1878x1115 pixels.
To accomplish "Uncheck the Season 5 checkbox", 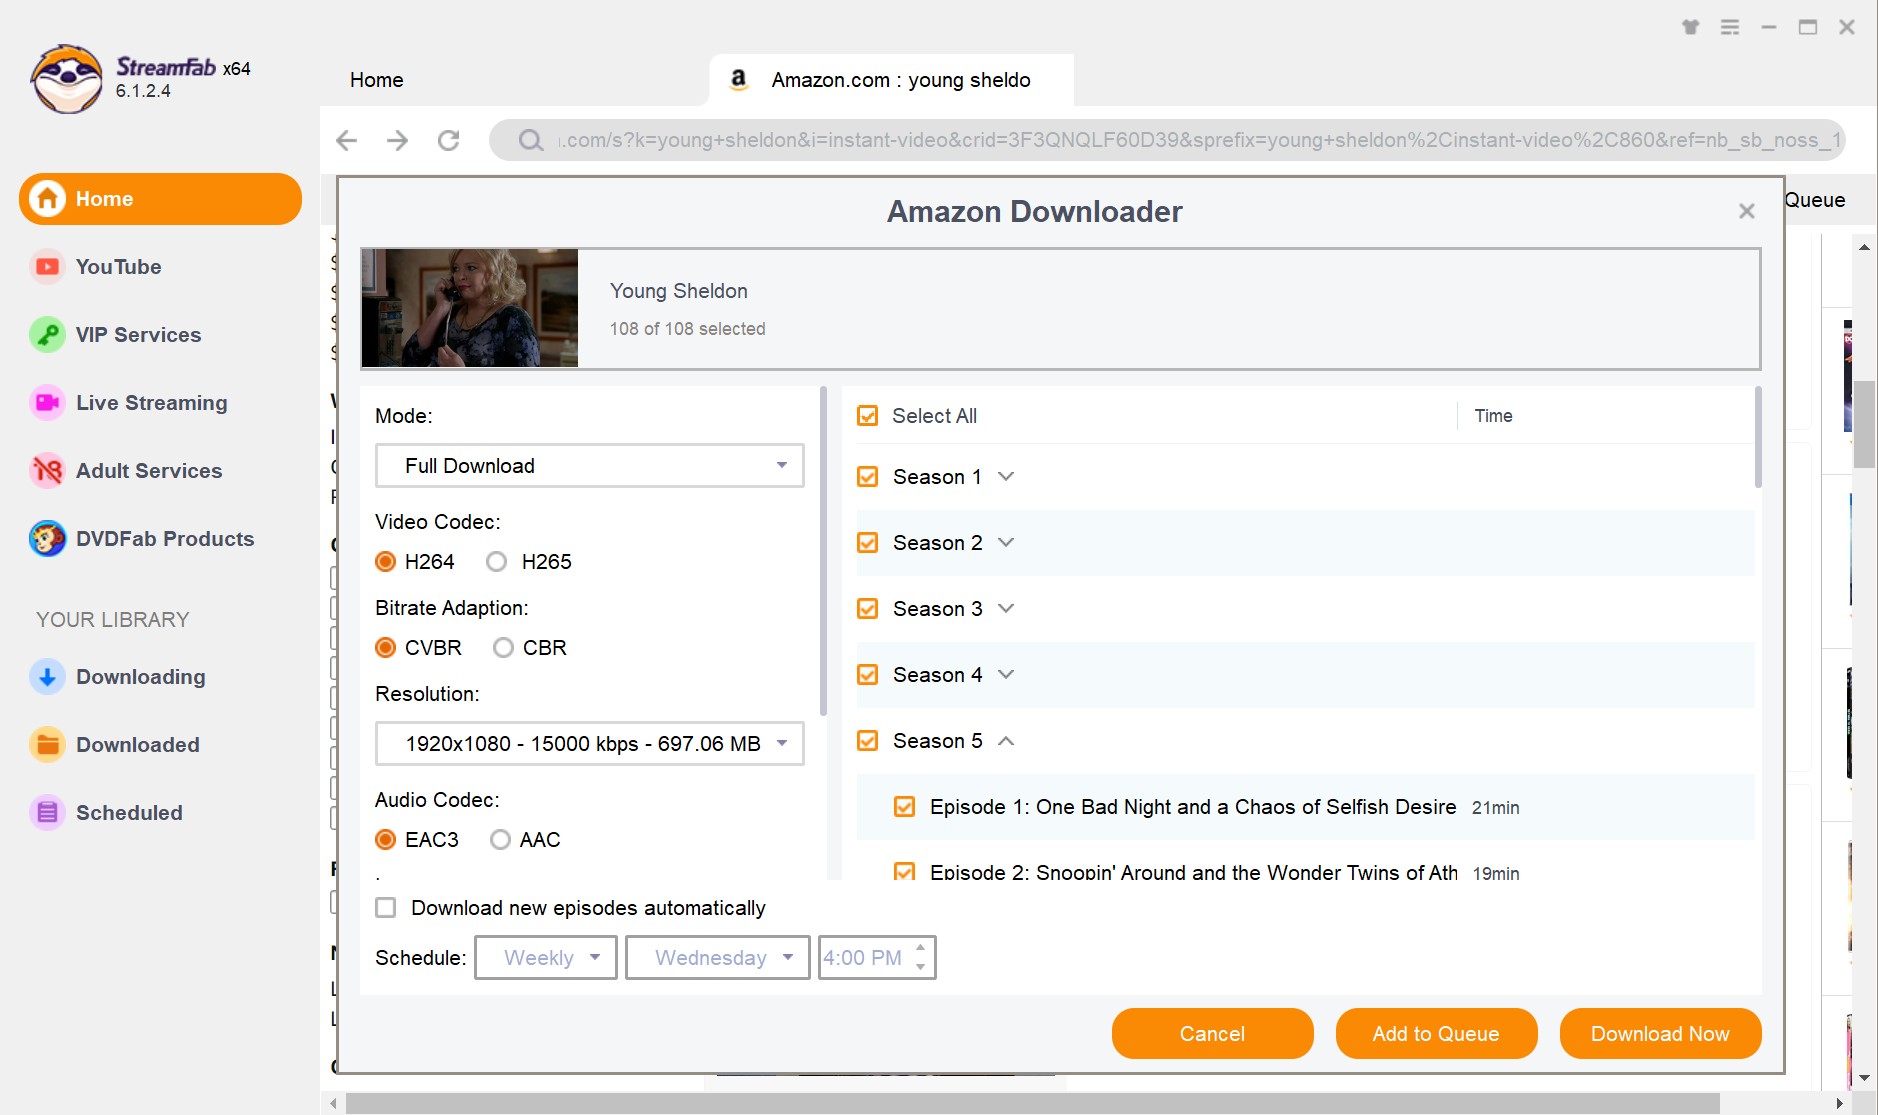I will point(868,741).
